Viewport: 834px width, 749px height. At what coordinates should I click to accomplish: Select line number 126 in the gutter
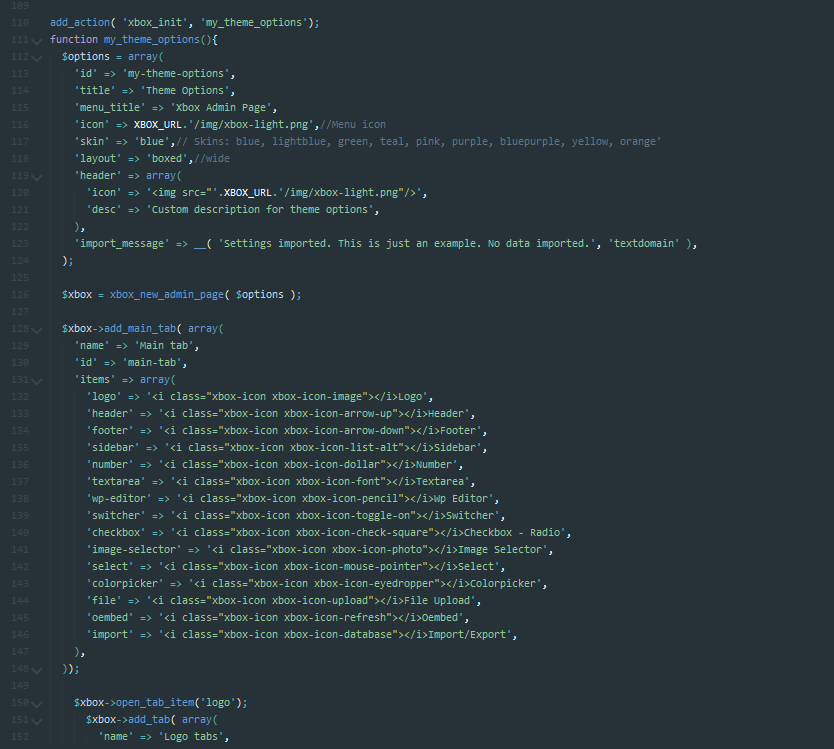click(20, 295)
